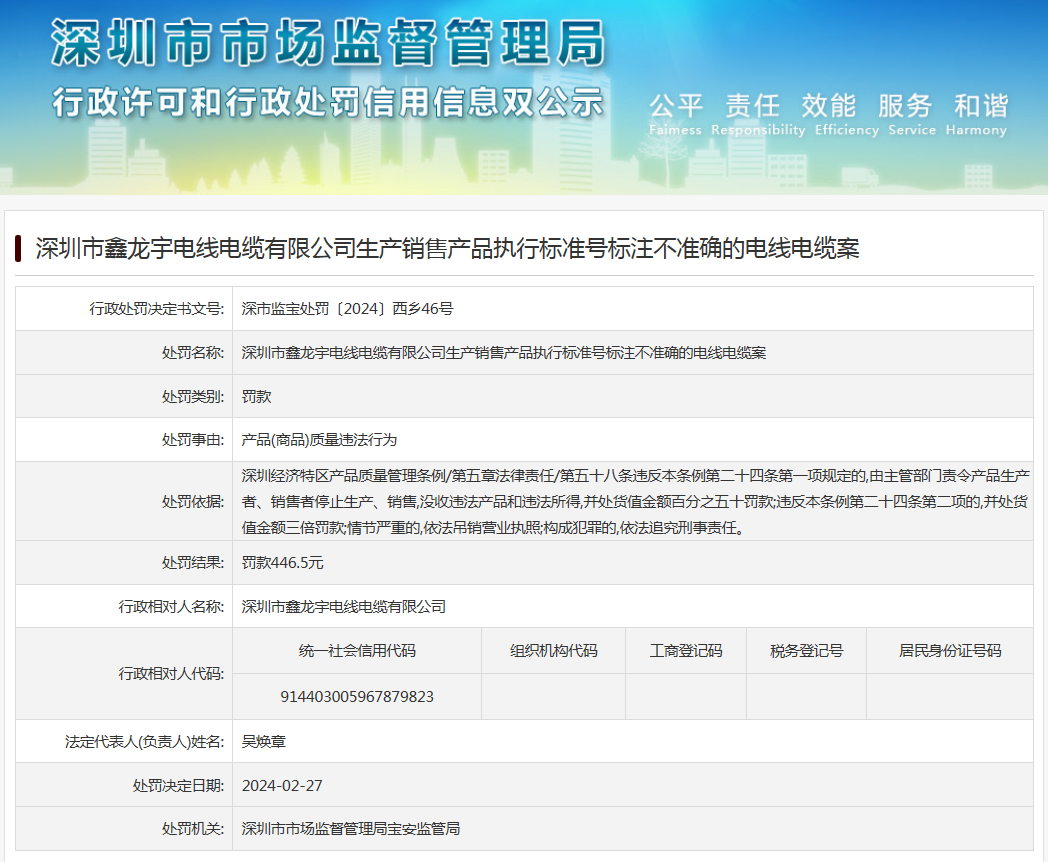
Task: Click the 处罚依据 legal basis paragraph
Action: (636, 502)
